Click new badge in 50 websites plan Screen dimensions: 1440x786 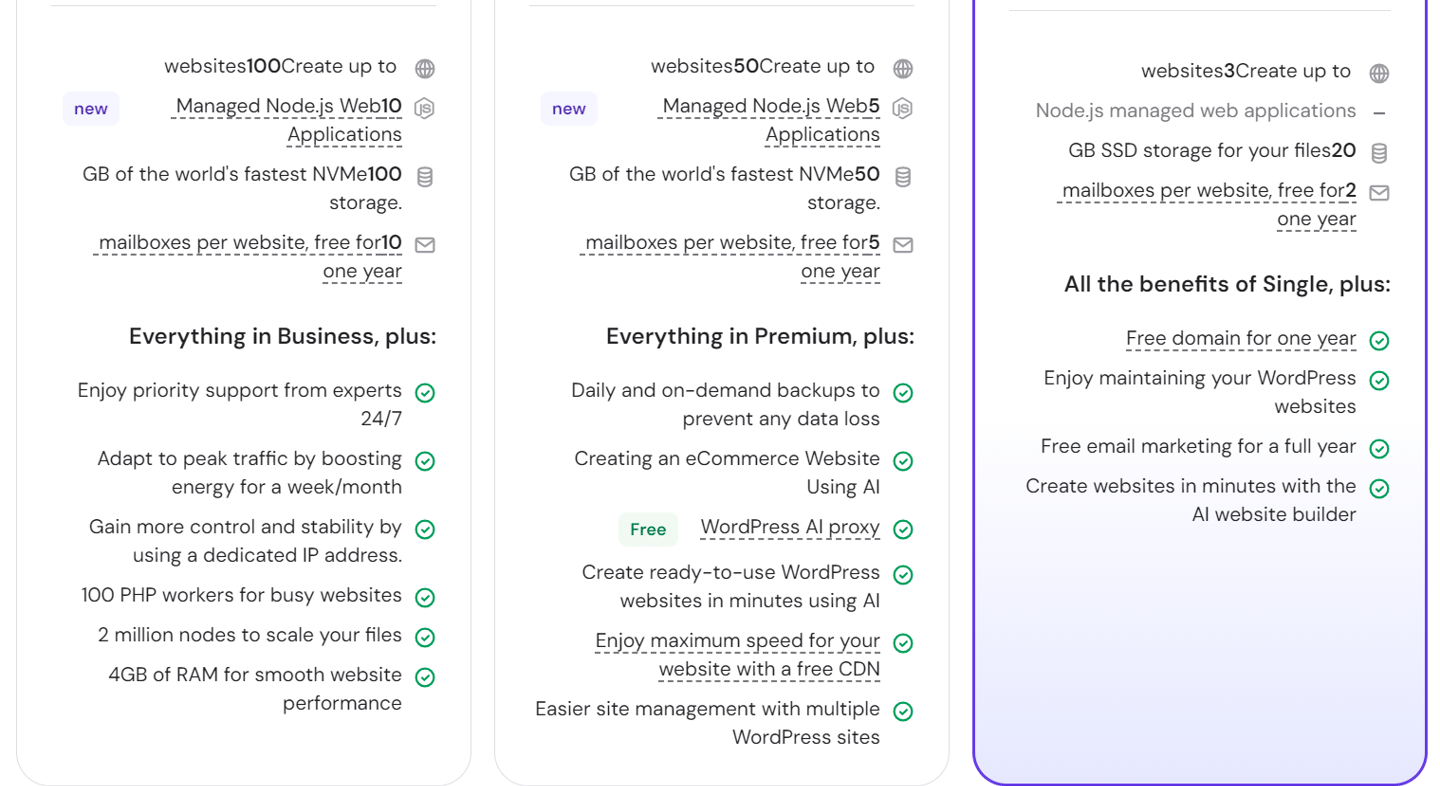(x=569, y=109)
